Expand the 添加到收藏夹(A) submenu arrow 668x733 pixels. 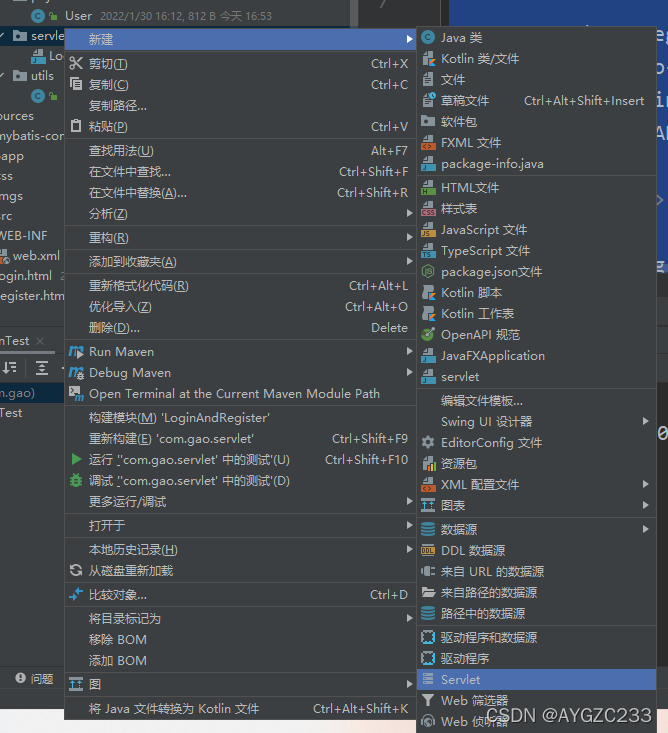[x=409, y=261]
